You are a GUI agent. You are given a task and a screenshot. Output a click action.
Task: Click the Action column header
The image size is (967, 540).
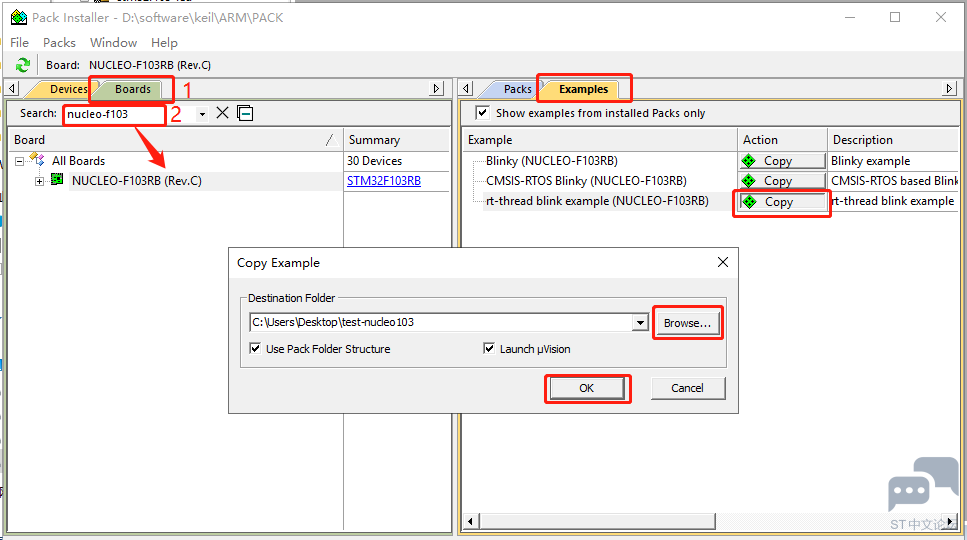coord(783,140)
